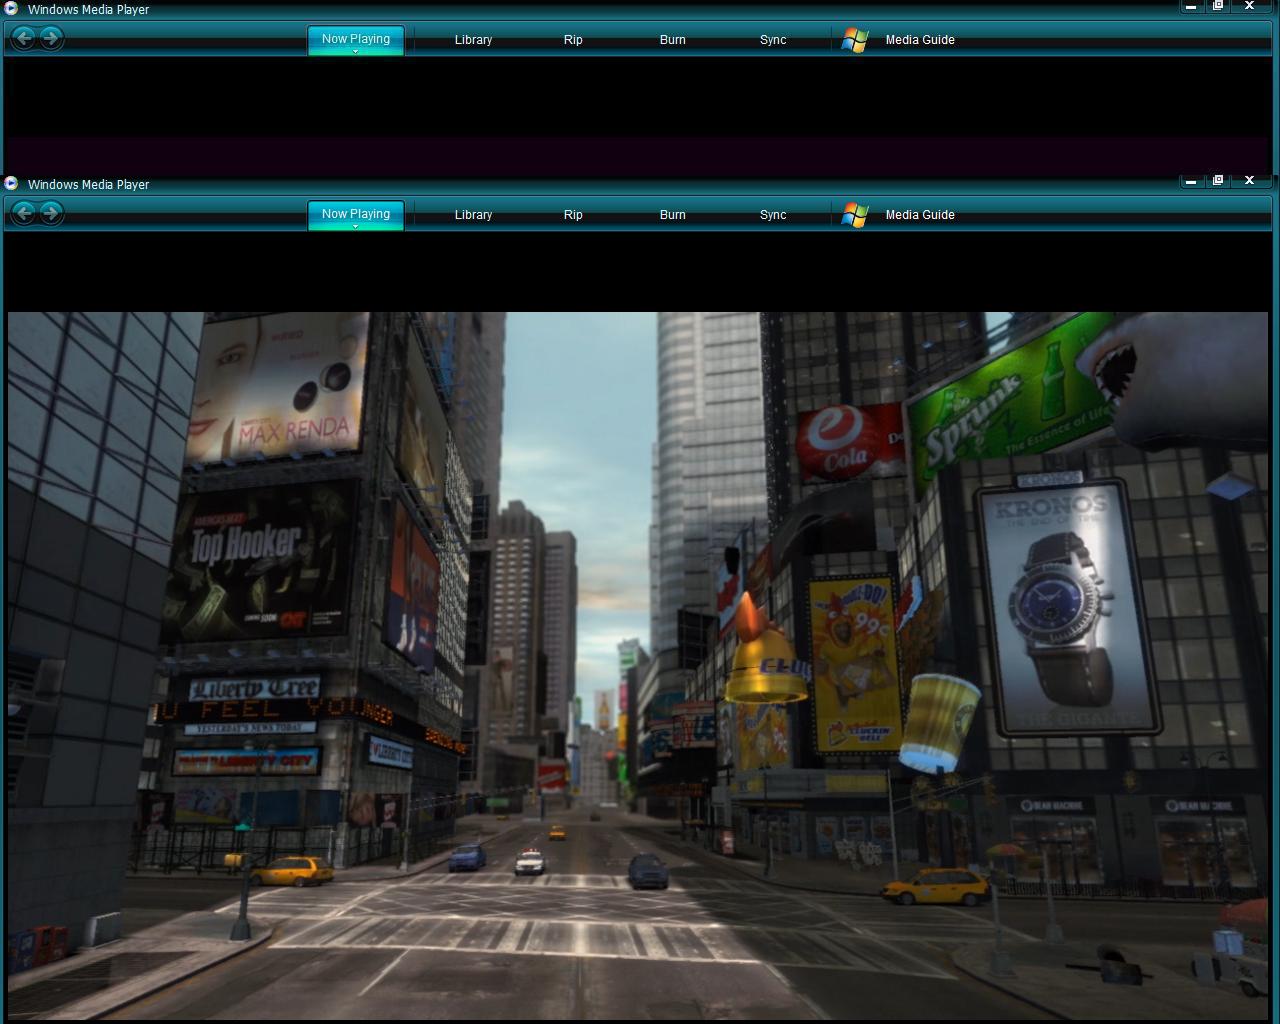
Task: Minimize the lower Media Player window
Action: point(1190,181)
